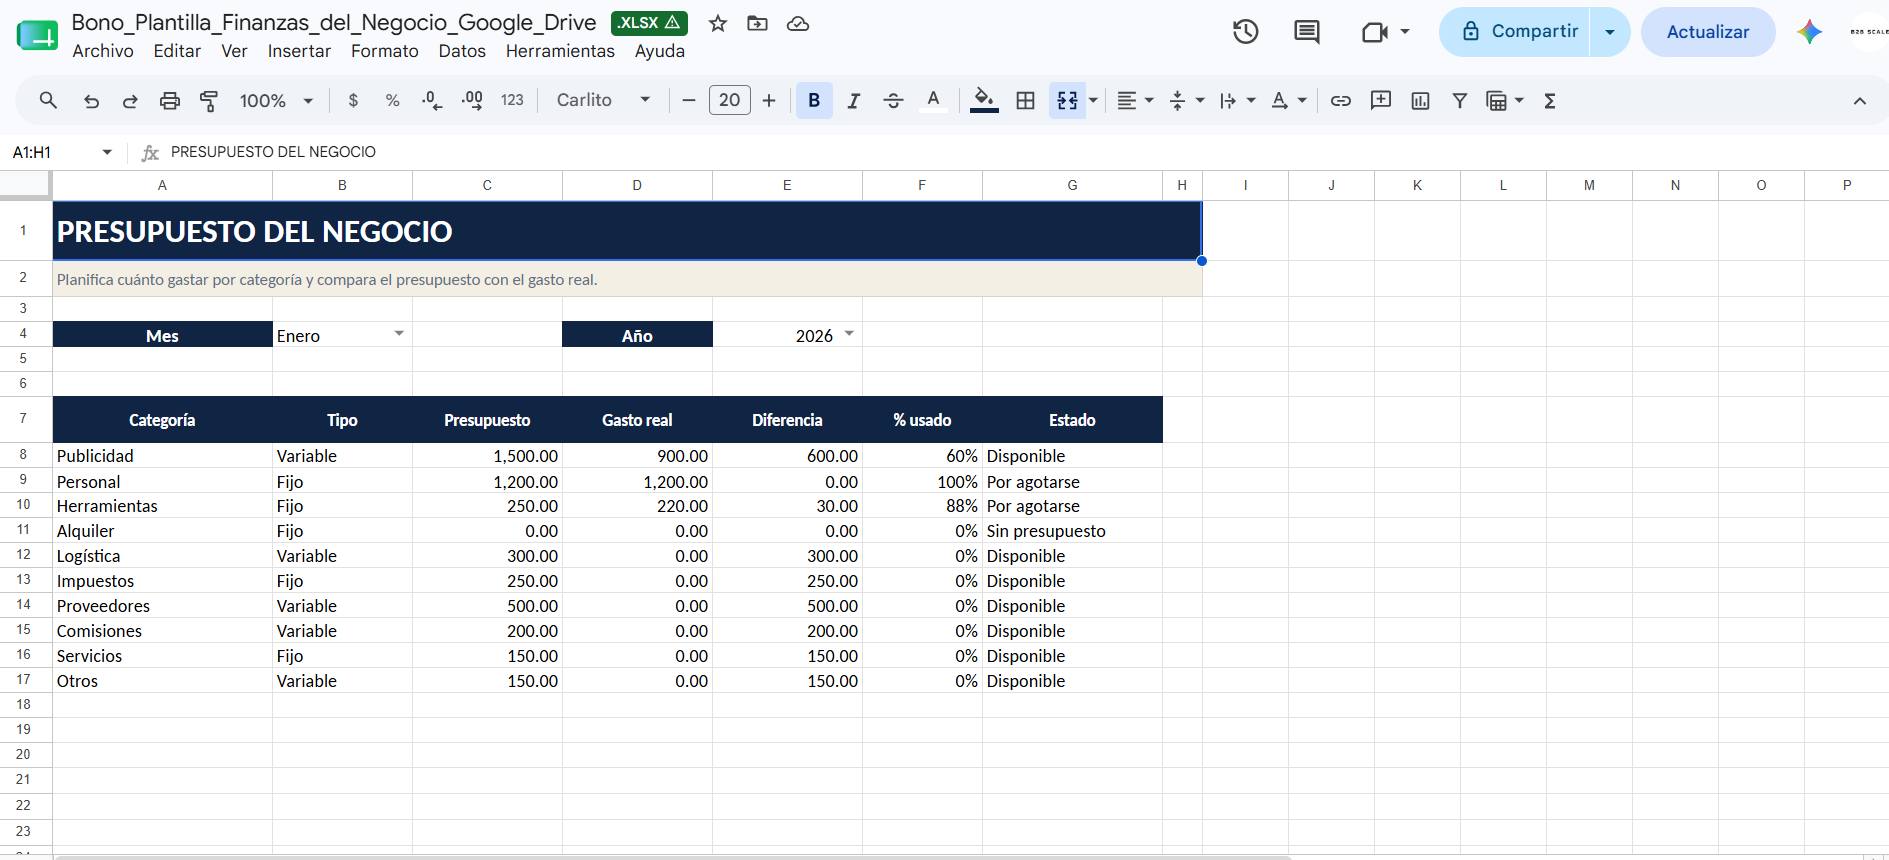1889x860 pixels.
Task: Insert a comment from toolbar
Action: (1381, 100)
